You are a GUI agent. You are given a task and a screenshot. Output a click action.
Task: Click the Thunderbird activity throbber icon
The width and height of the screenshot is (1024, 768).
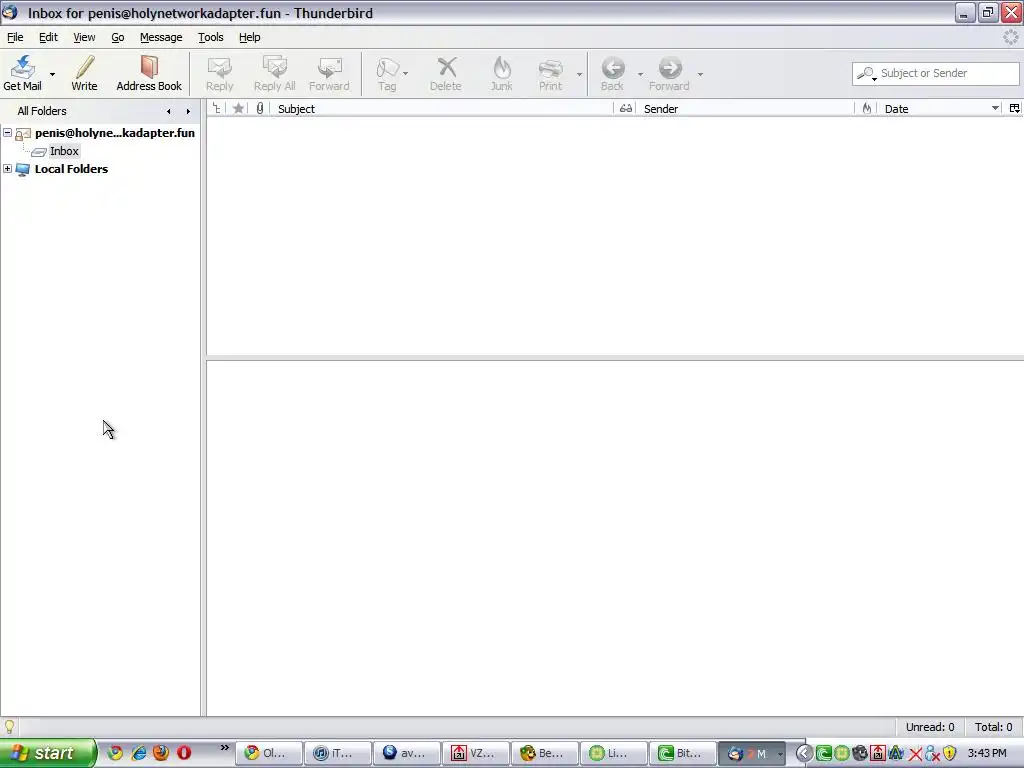pos(1010,37)
